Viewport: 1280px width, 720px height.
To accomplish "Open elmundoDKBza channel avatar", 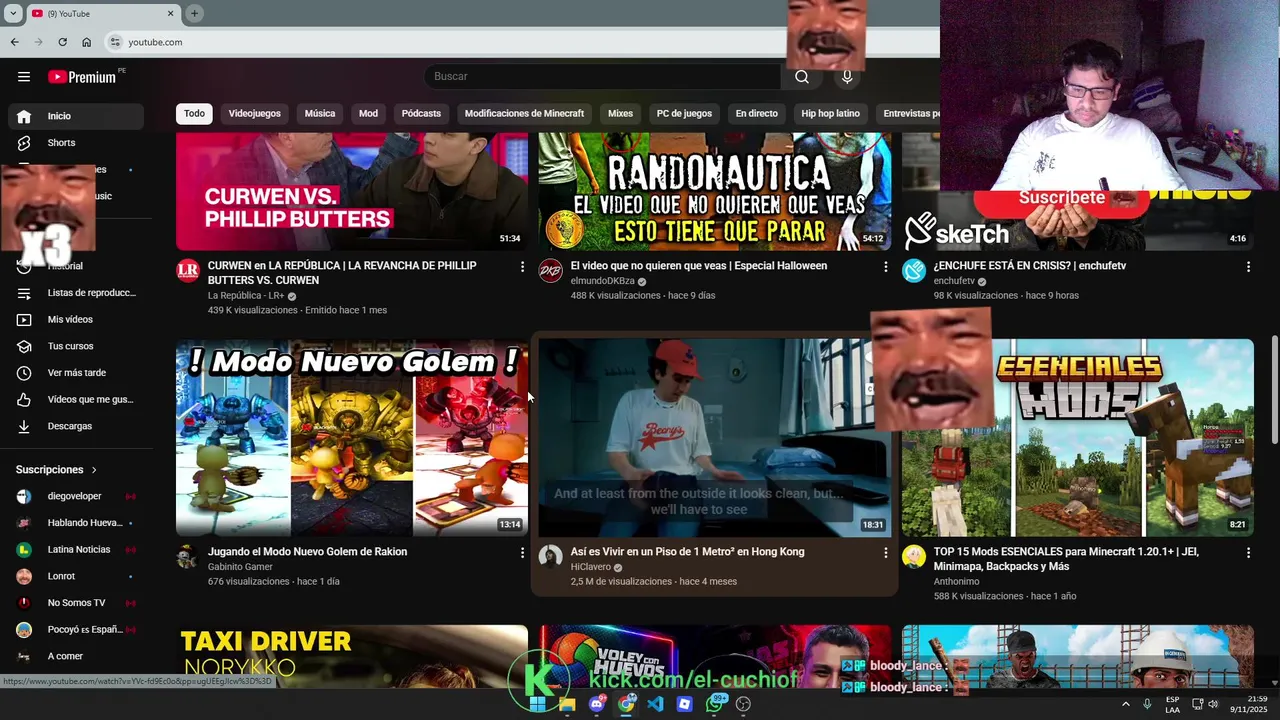I will [551, 271].
